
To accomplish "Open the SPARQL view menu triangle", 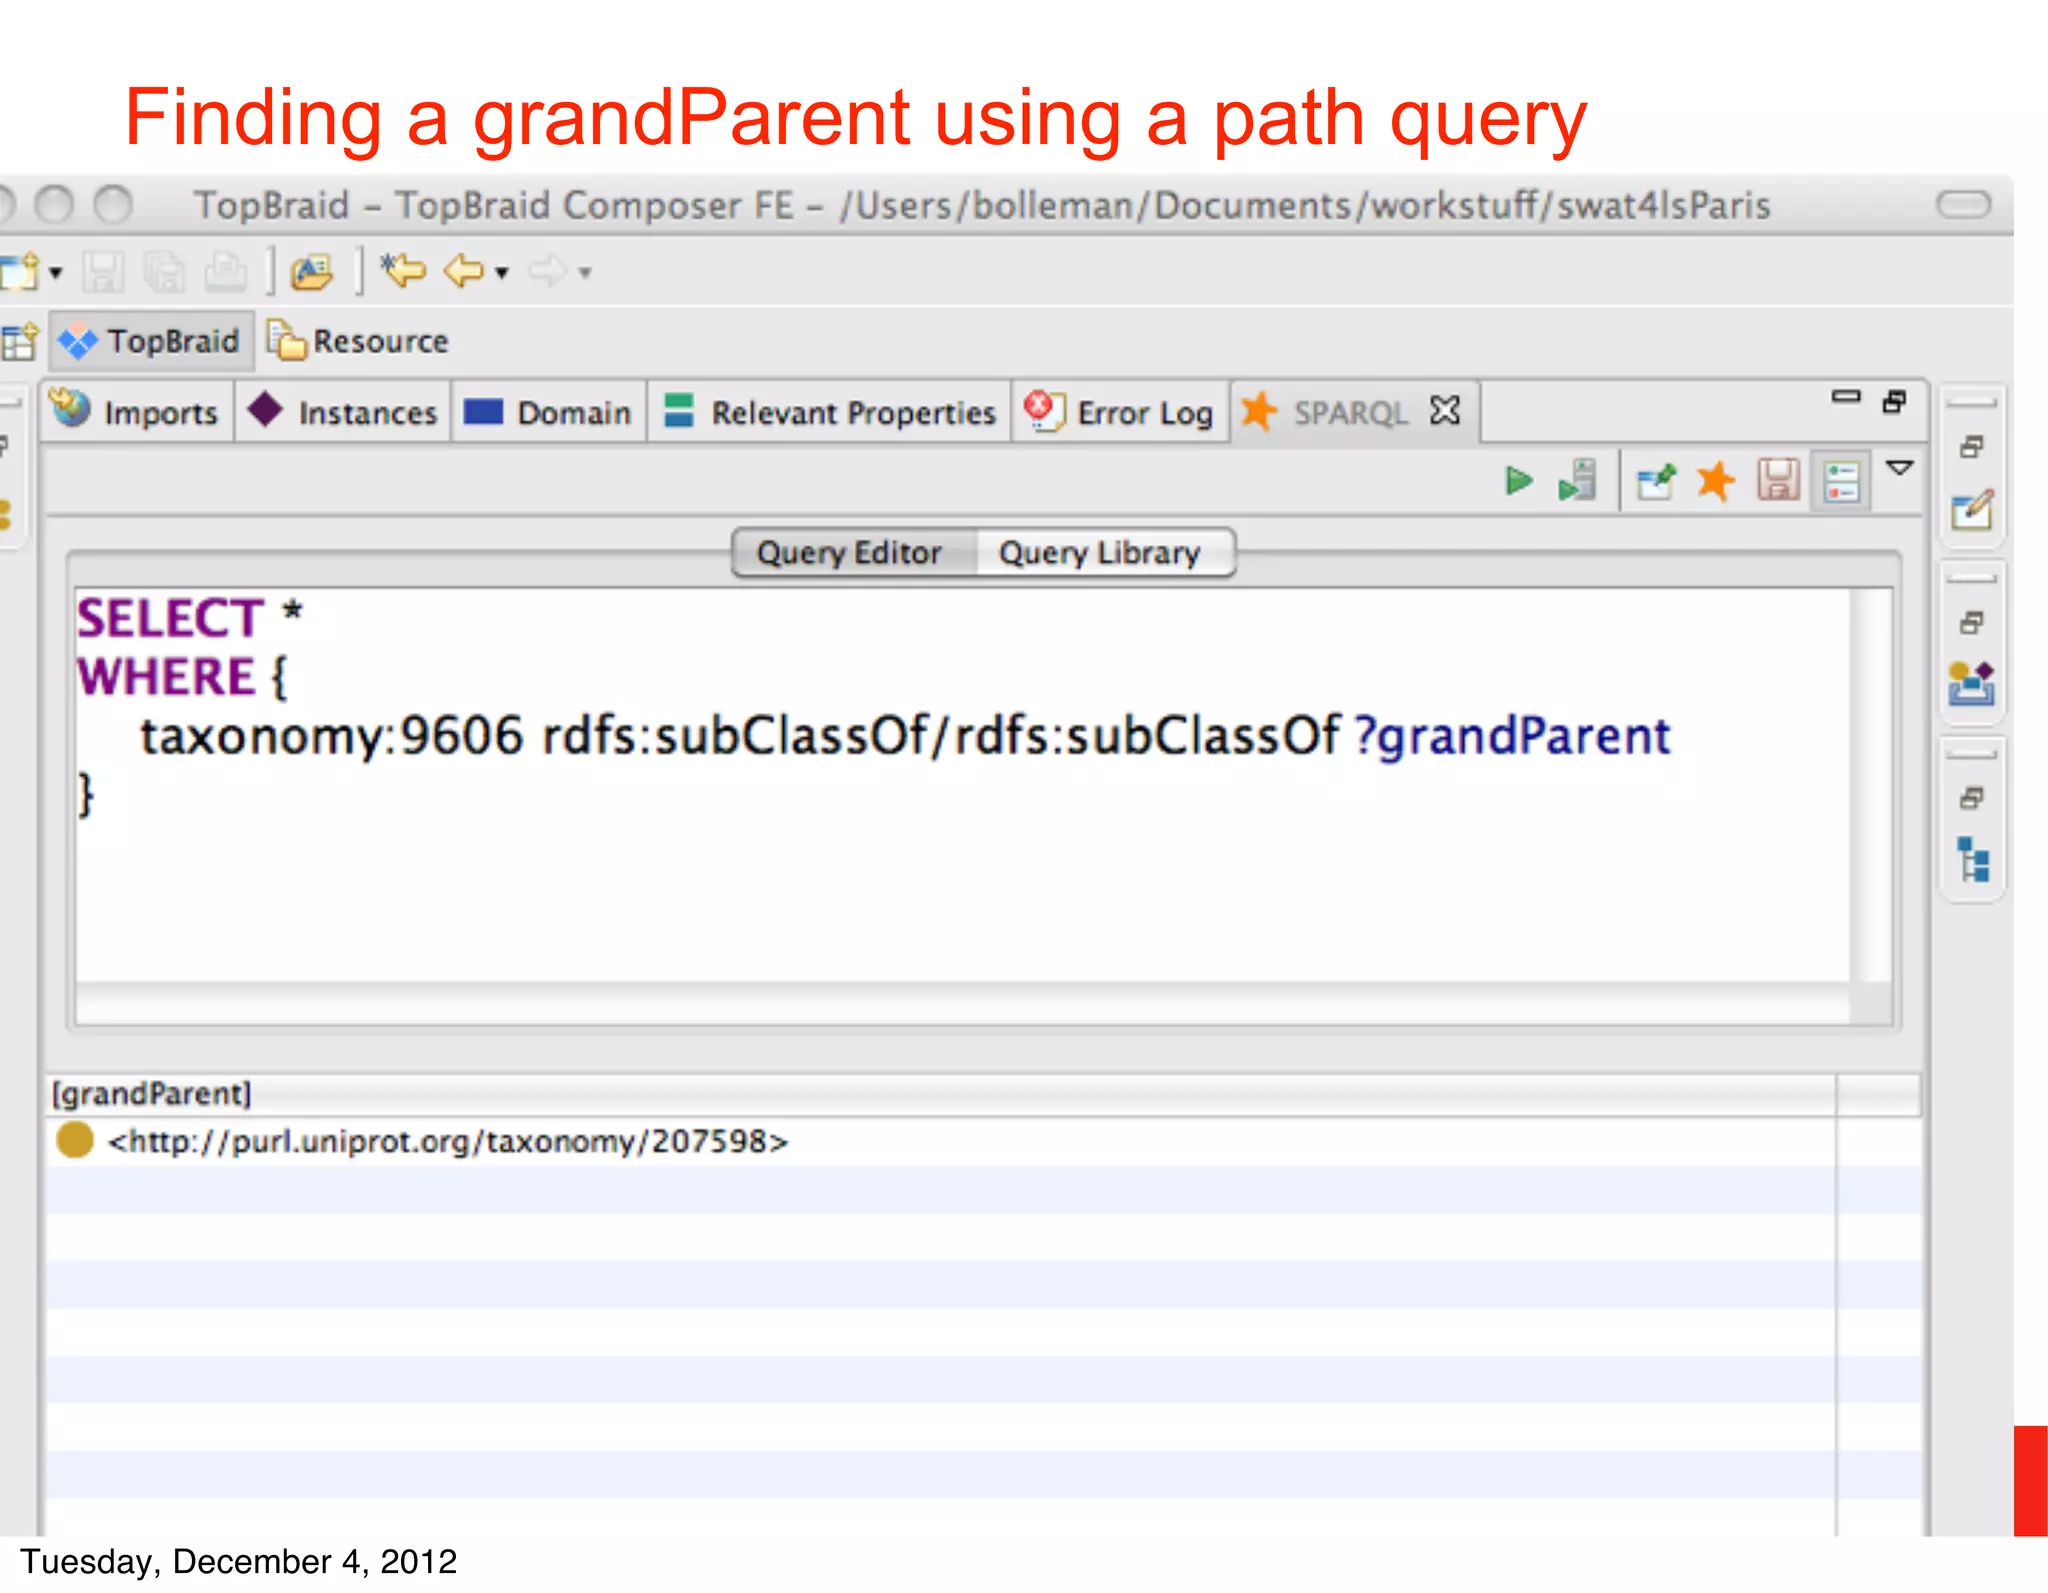I will tap(1900, 468).
